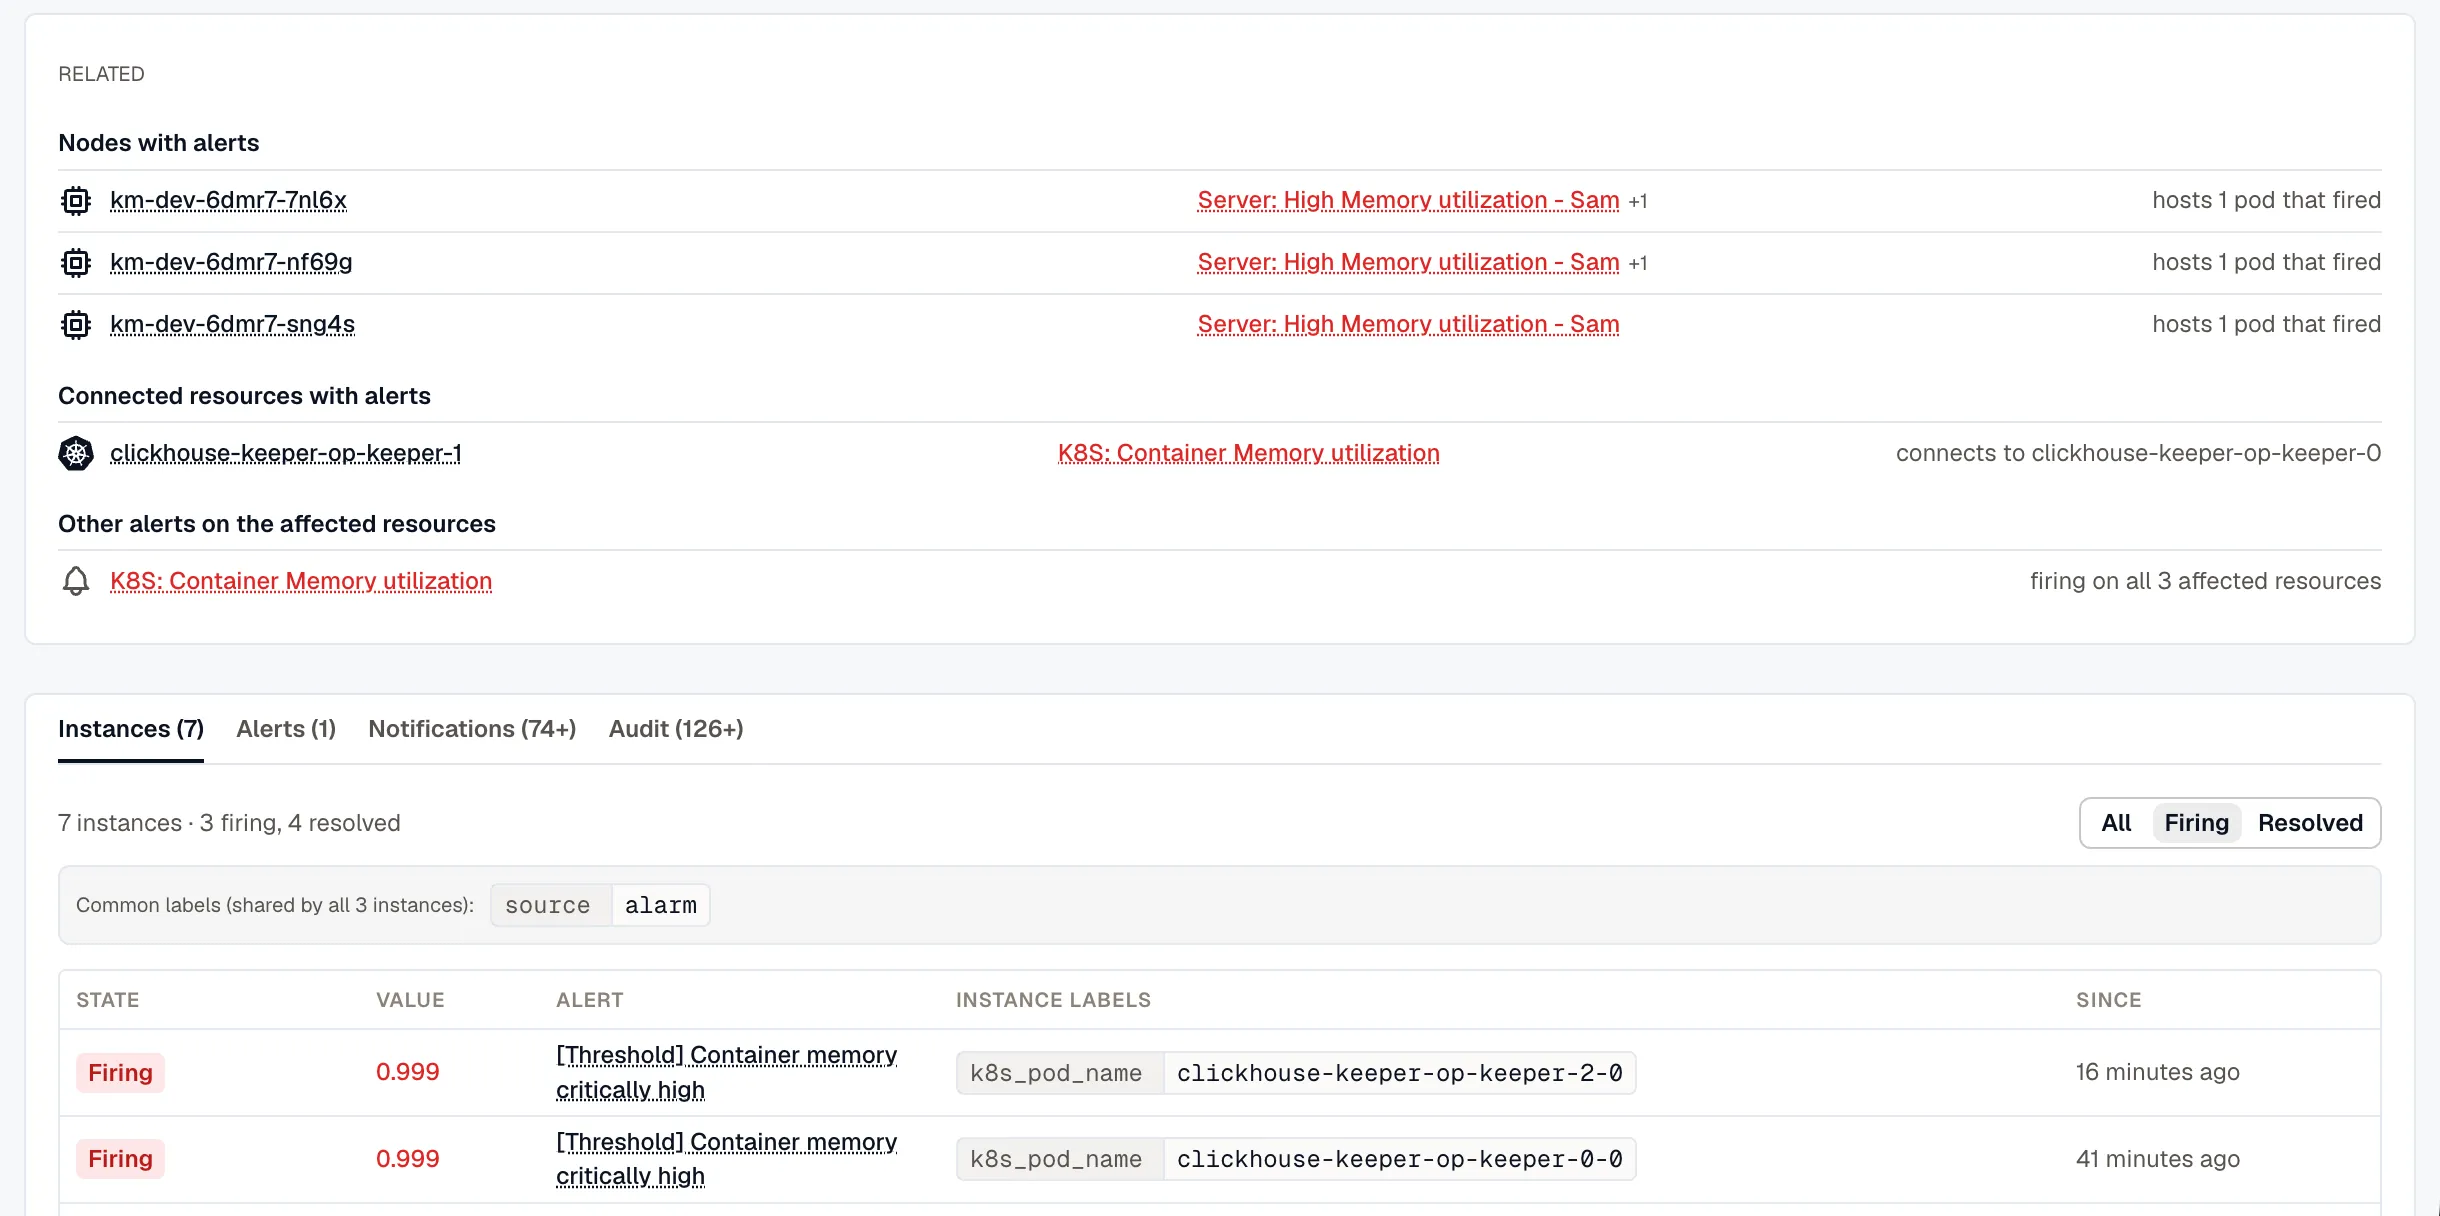Click the SINCE column header
This screenshot has width=2440, height=1216.
coord(2109,1000)
